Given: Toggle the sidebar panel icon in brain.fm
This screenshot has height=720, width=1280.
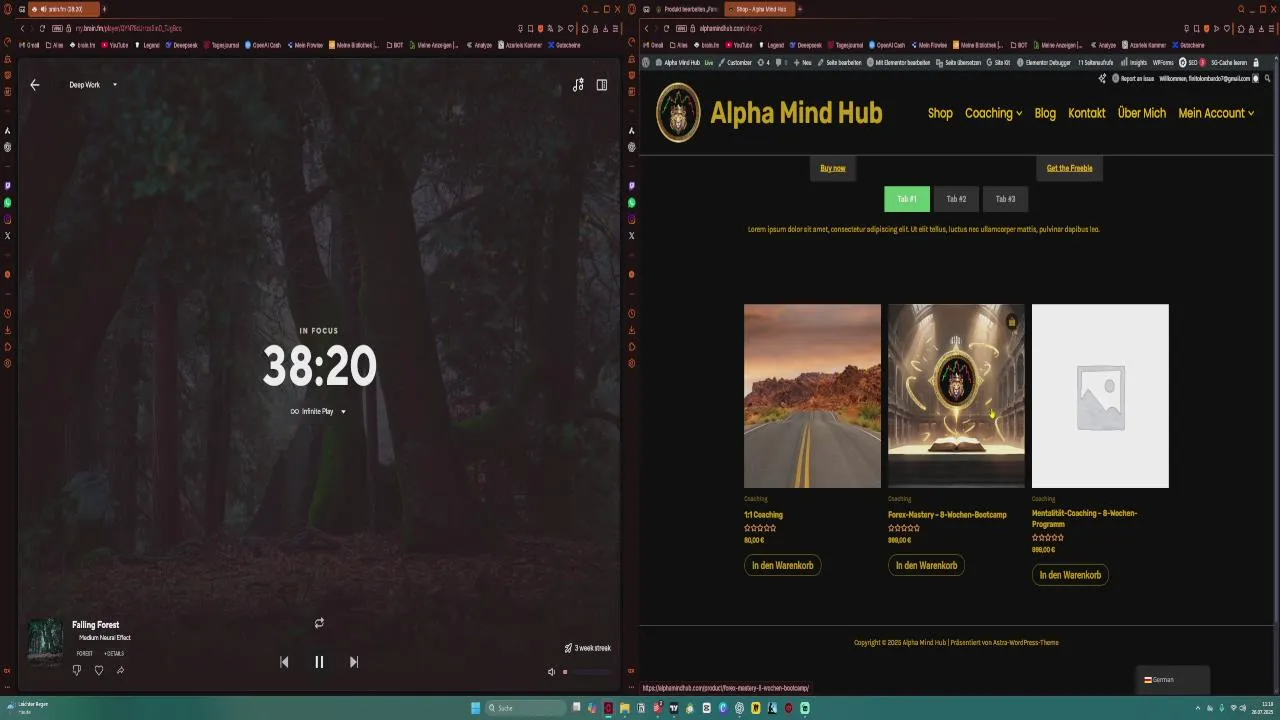Looking at the screenshot, I should point(602,85).
